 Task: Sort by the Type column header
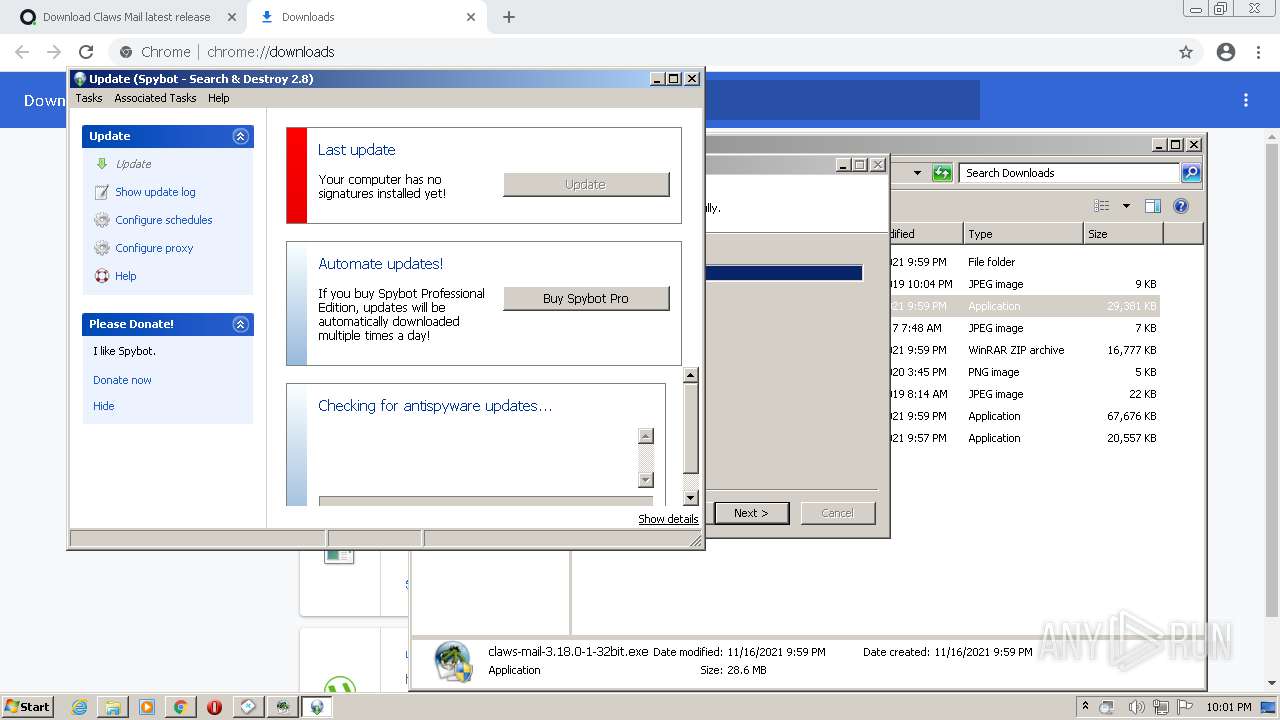pos(1023,234)
